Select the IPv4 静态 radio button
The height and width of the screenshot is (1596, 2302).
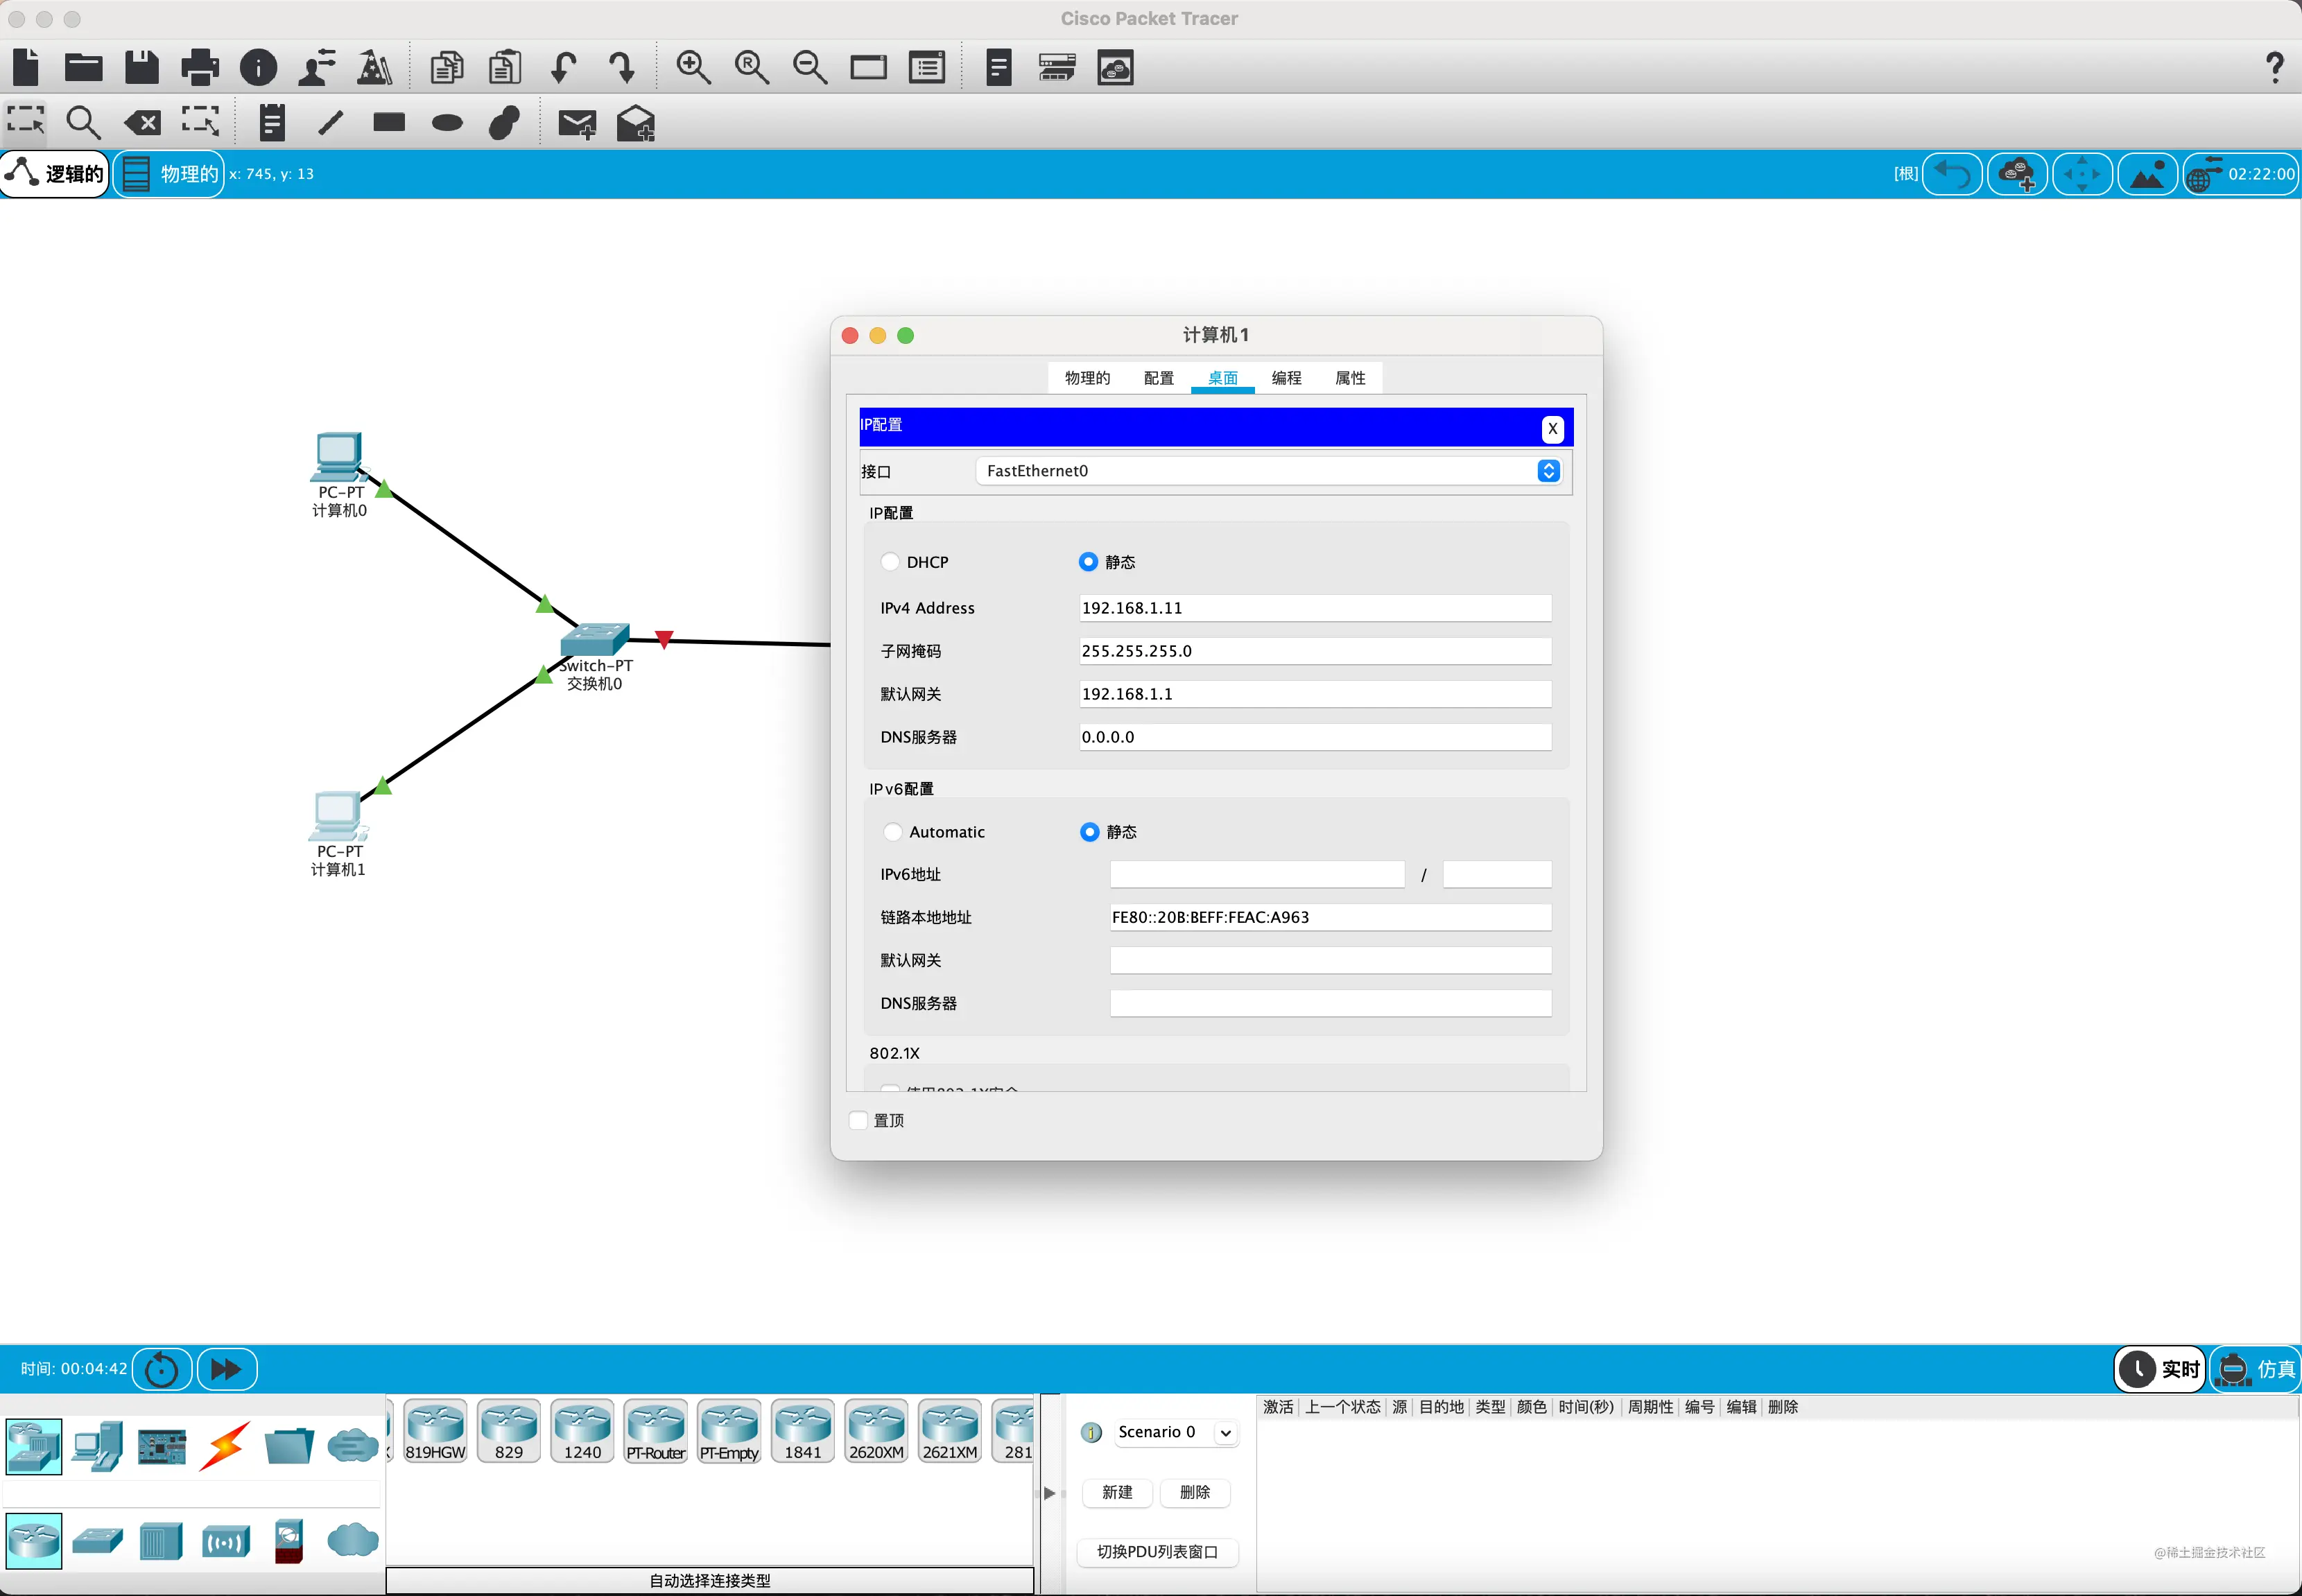1088,562
